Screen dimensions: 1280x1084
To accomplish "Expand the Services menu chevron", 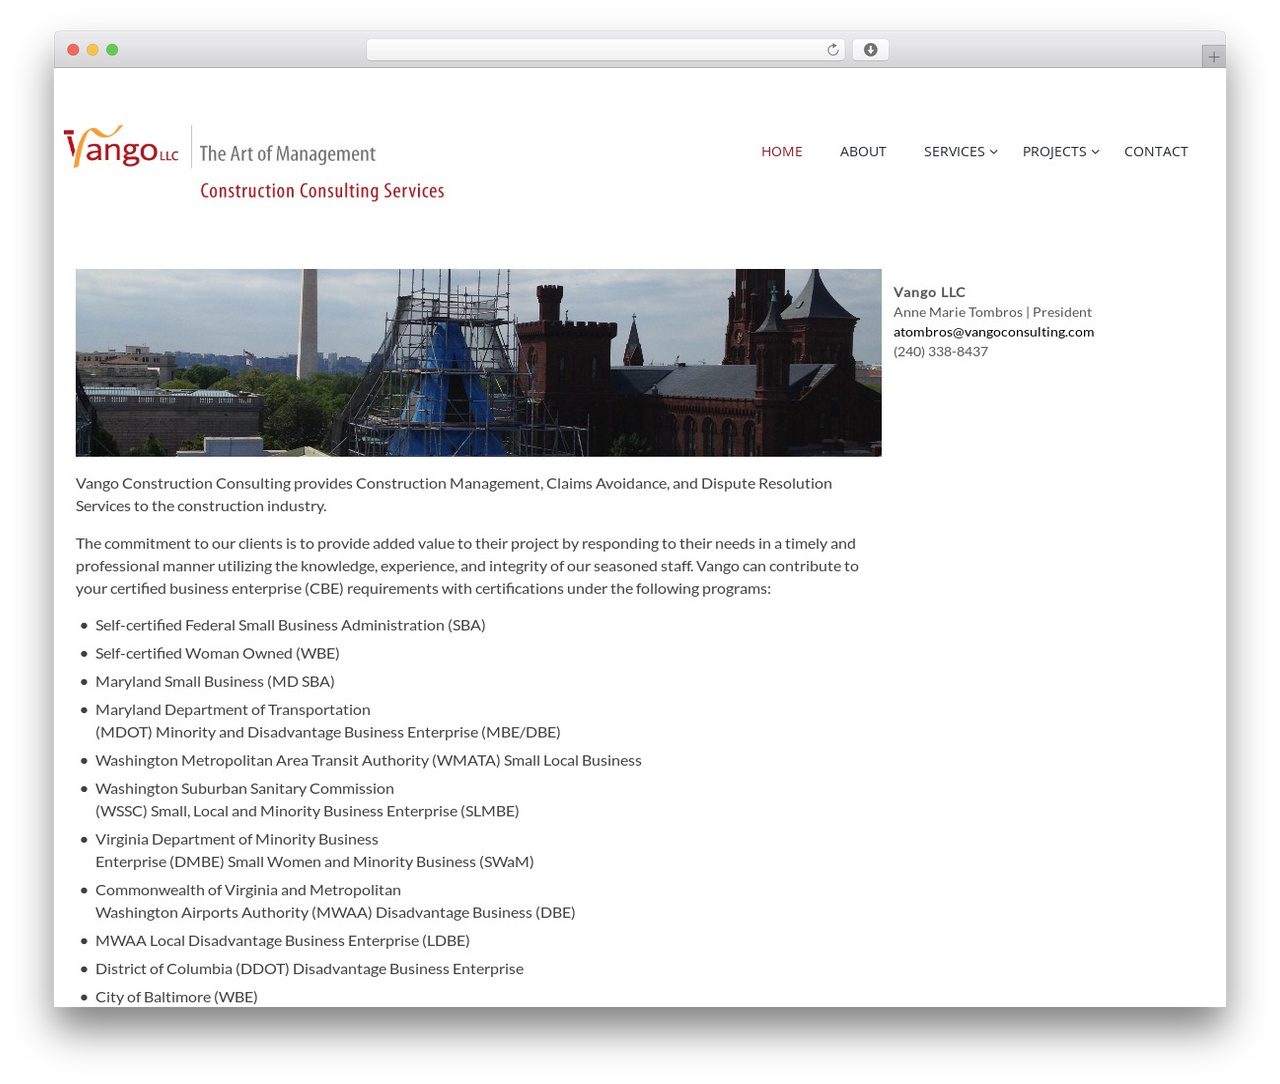I will (x=993, y=152).
